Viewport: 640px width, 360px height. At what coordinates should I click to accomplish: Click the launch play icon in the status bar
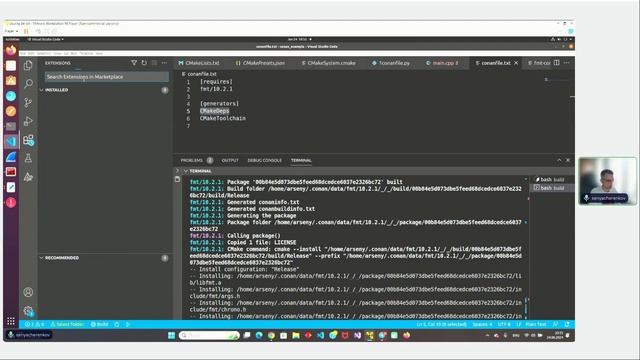(x=128, y=324)
